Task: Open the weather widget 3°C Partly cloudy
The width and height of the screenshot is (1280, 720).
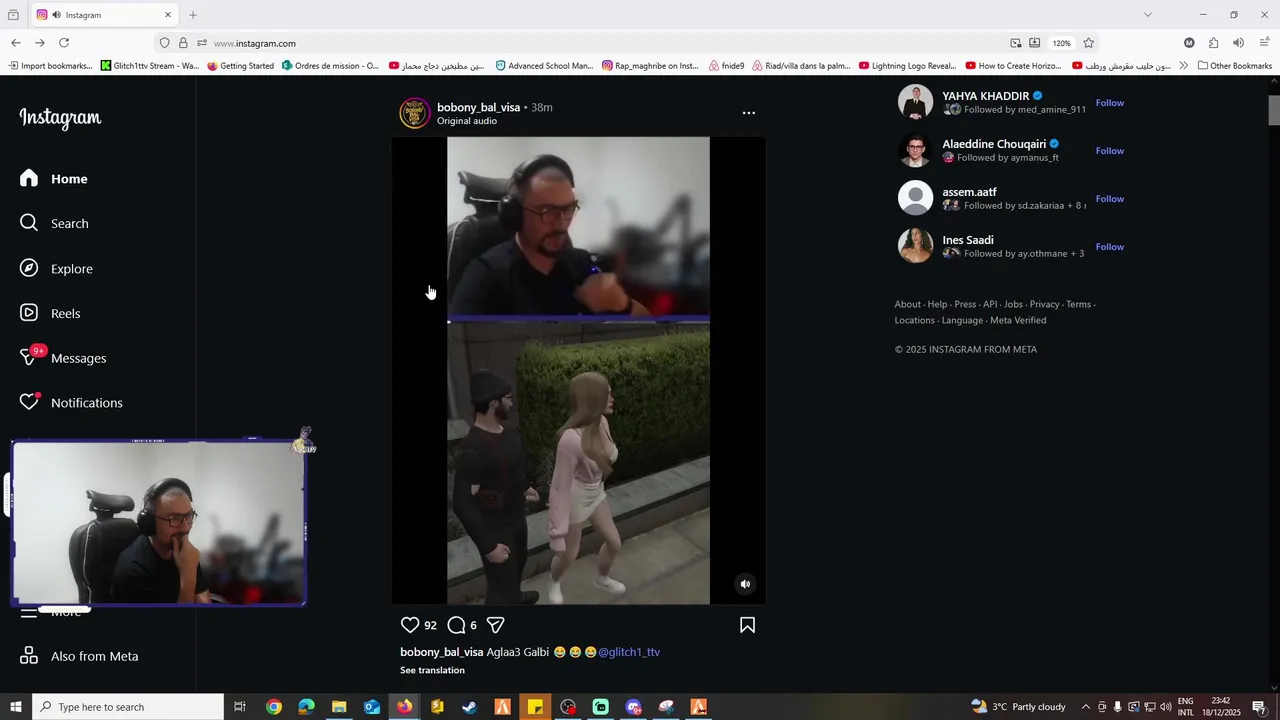Action: pos(1018,707)
